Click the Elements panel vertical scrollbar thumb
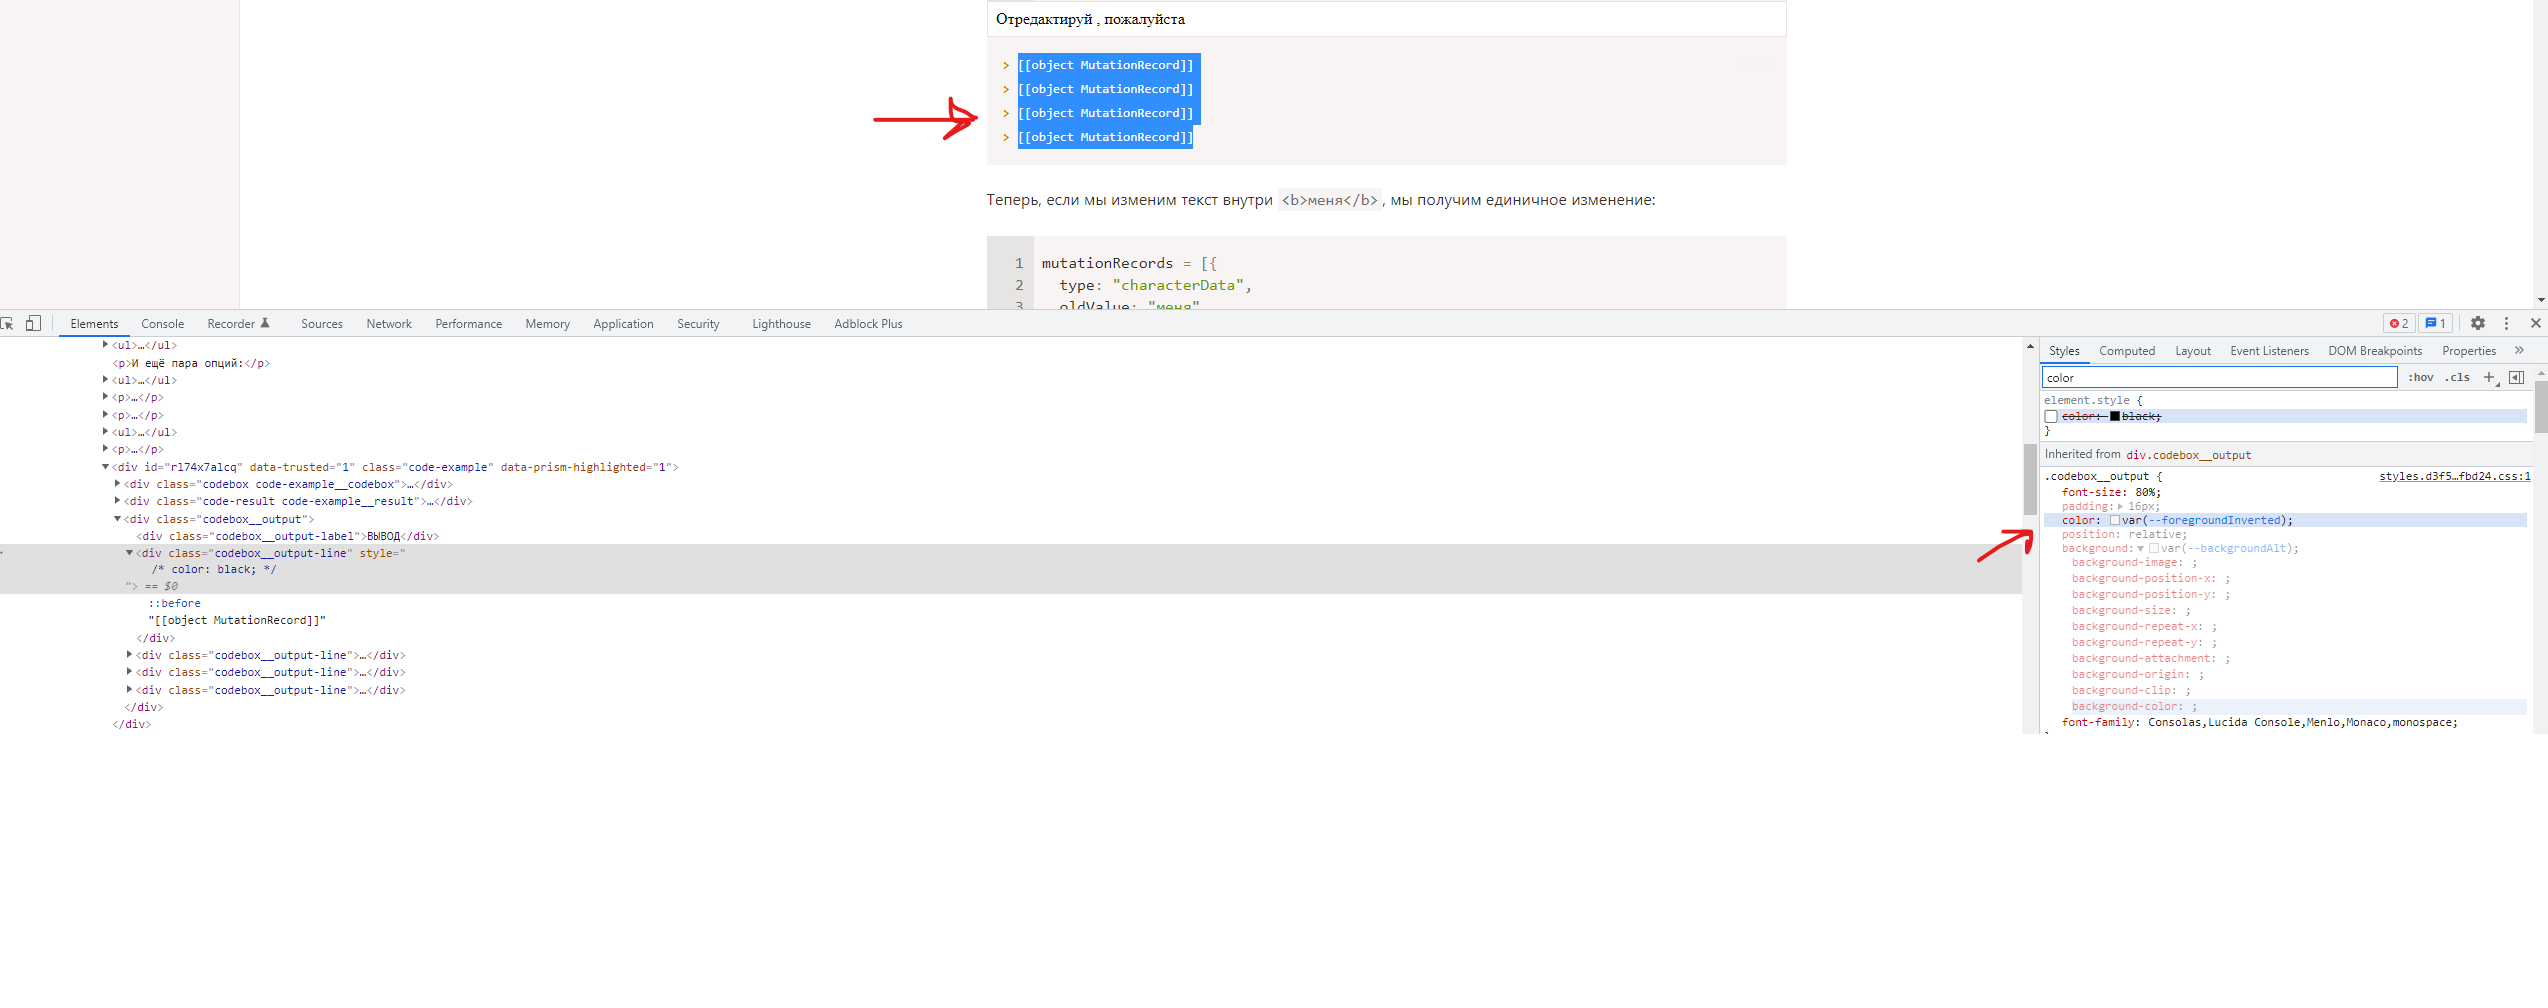Viewport: 2548px width, 1008px height. click(2030, 479)
